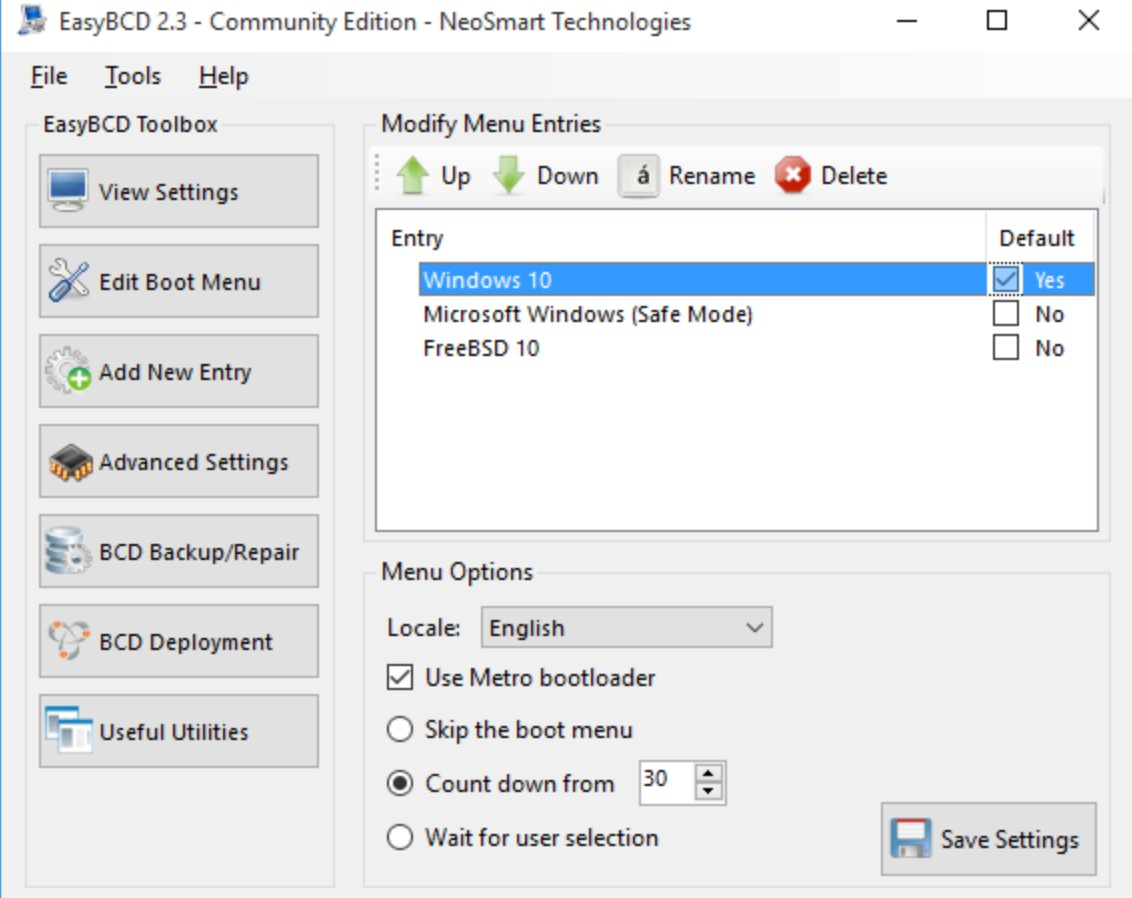The height and width of the screenshot is (898, 1132).
Task: Click the Save Settings button
Action: (988, 839)
